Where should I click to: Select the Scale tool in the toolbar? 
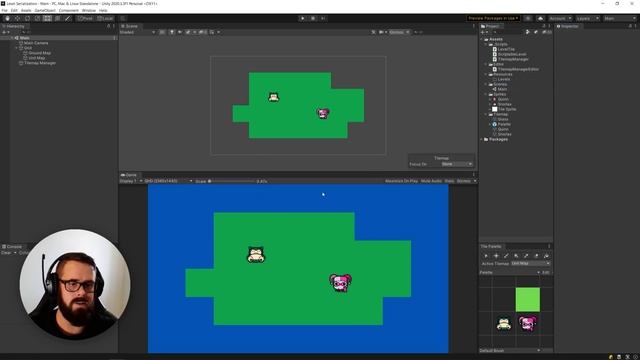click(38, 18)
